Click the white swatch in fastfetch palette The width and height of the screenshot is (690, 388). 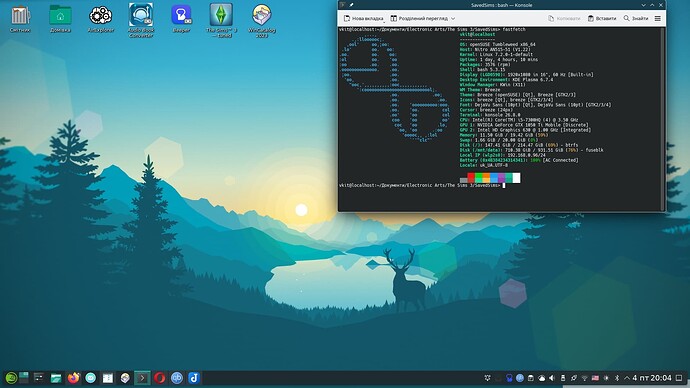pos(516,178)
